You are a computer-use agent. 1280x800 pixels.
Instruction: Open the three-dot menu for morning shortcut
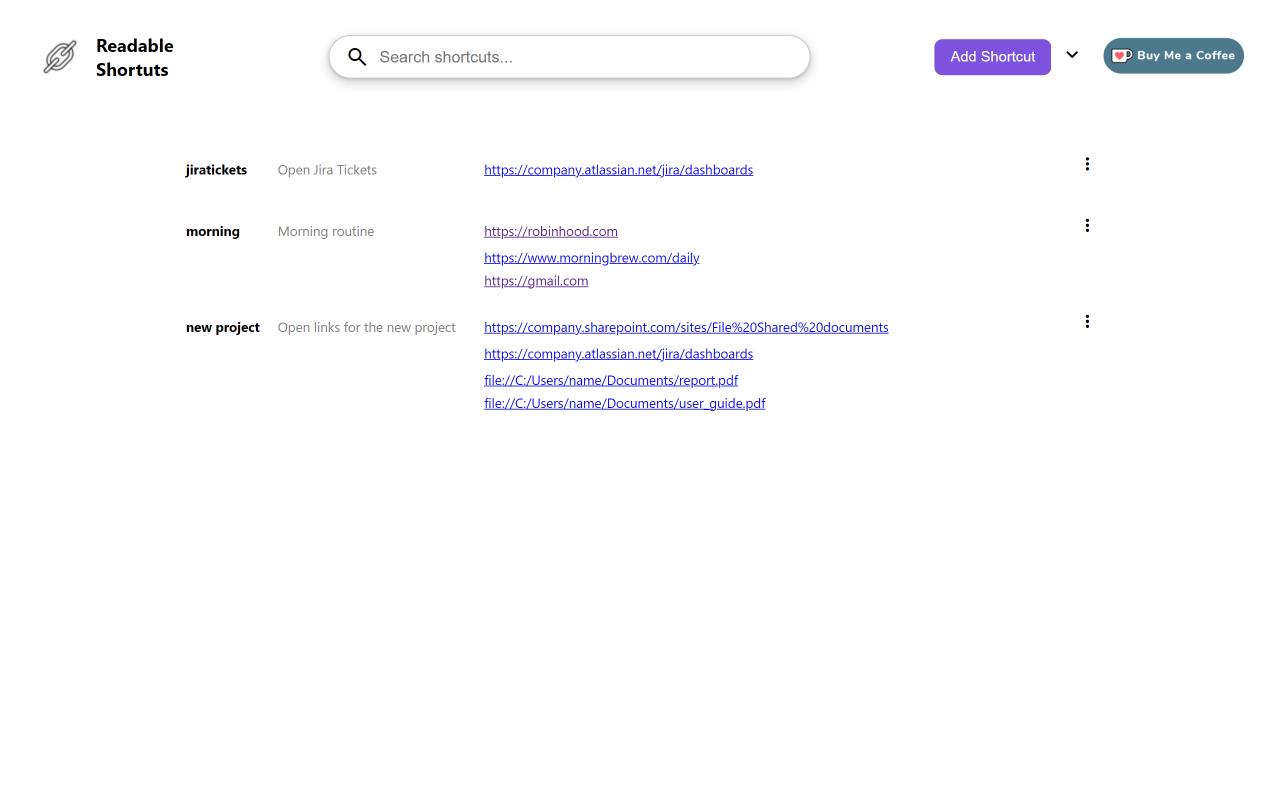pyautogui.click(x=1087, y=225)
